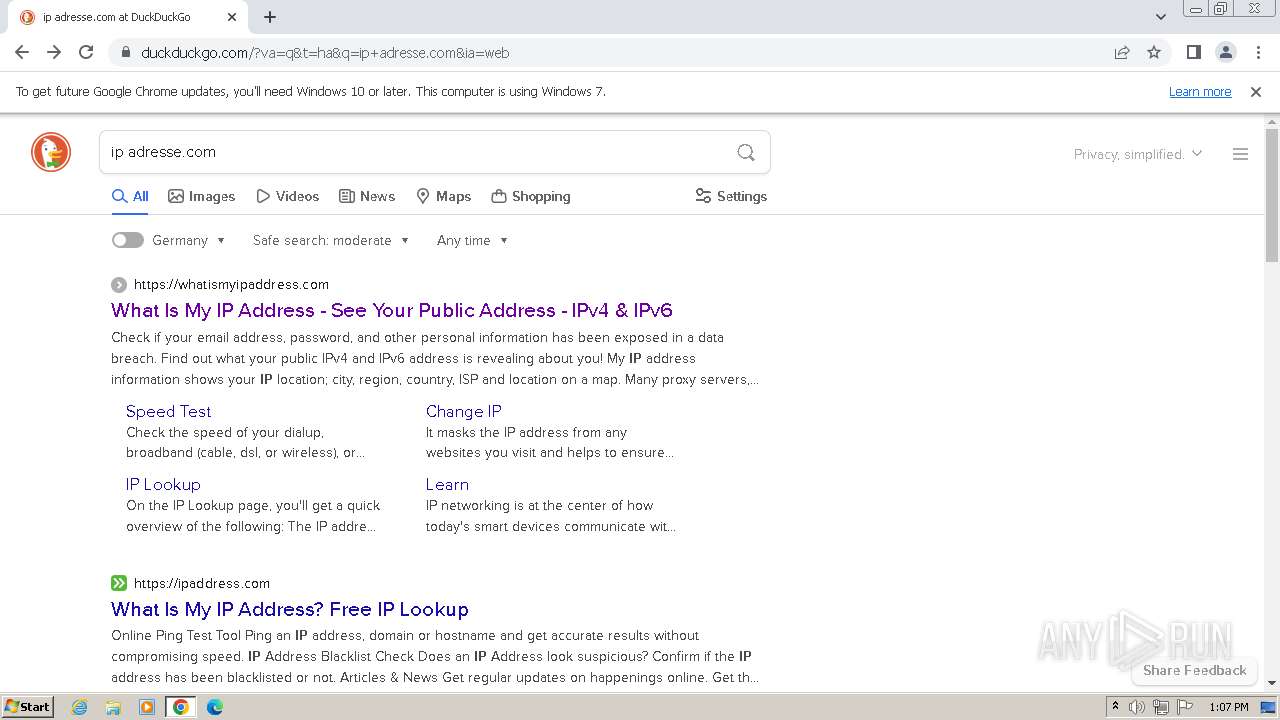The image size is (1280, 720).
Task: Expand the 'Privacy, simplified.' dropdown
Action: pyautogui.click(x=1138, y=154)
